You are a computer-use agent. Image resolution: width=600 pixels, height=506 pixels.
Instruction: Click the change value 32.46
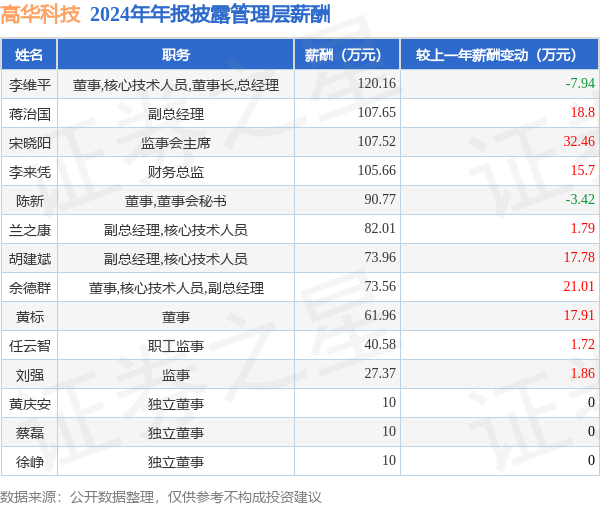(x=579, y=141)
